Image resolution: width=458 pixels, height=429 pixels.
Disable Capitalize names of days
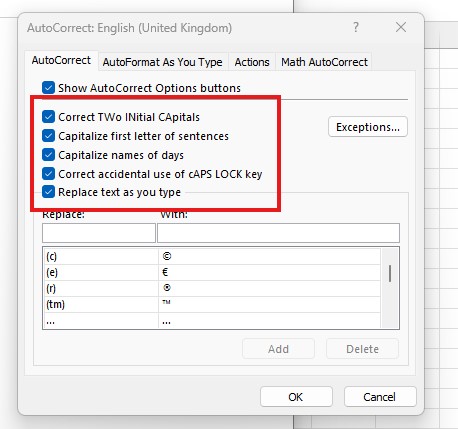pos(48,155)
